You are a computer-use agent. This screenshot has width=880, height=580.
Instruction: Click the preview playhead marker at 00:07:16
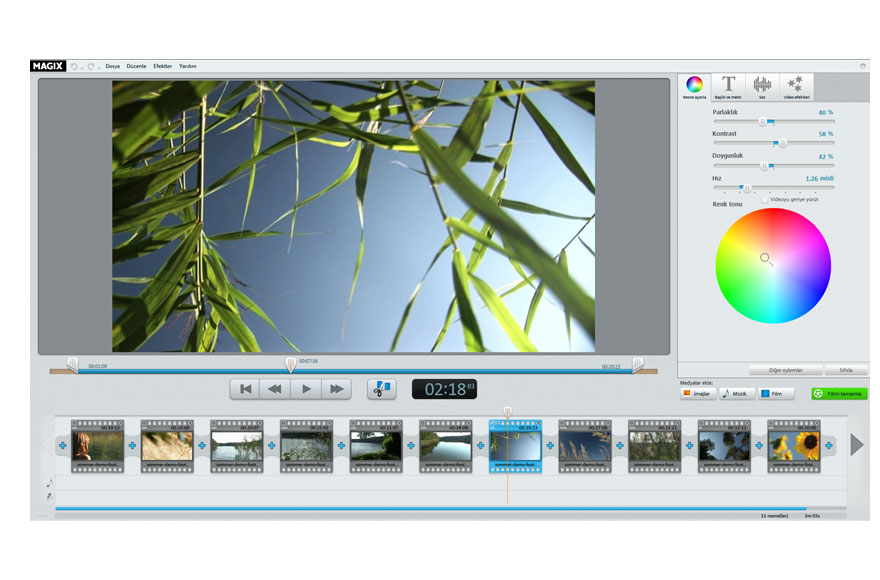click(290, 364)
